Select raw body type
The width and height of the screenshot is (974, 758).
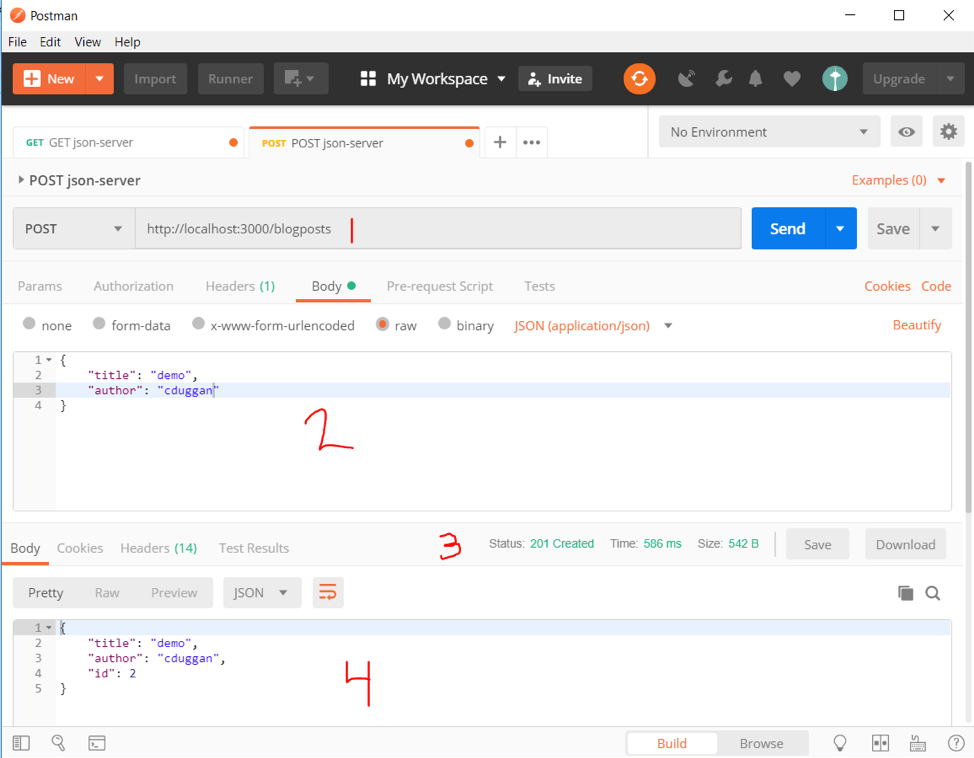coord(382,324)
